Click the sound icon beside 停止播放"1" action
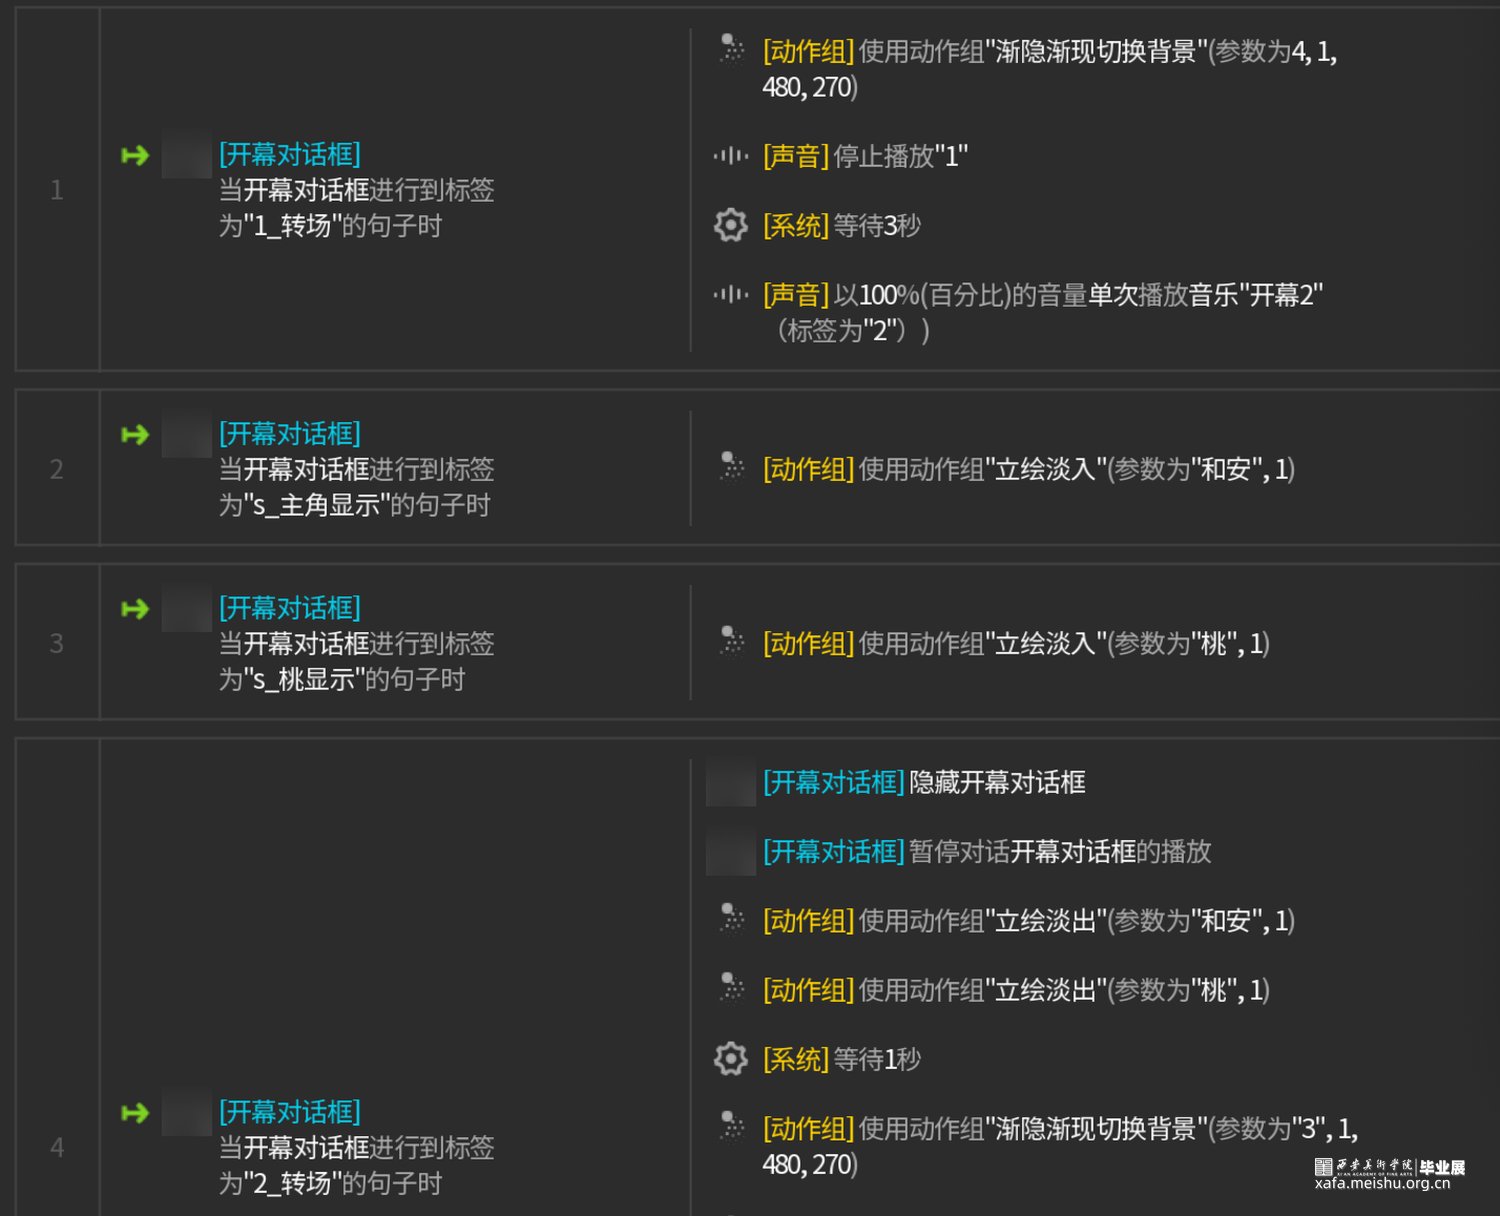The width and height of the screenshot is (1500, 1216). point(731,156)
